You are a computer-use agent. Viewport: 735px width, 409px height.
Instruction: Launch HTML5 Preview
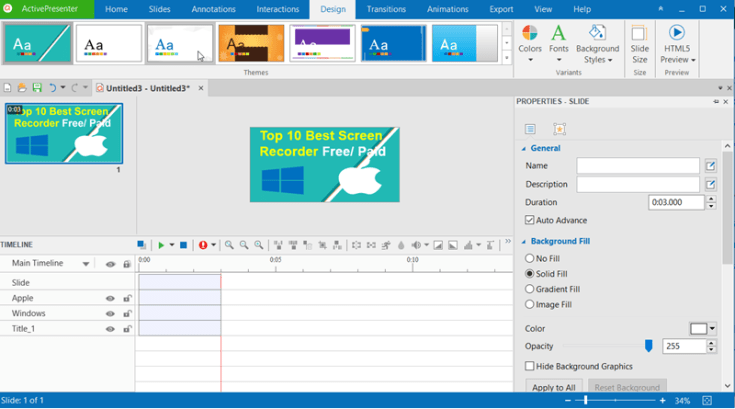677,44
